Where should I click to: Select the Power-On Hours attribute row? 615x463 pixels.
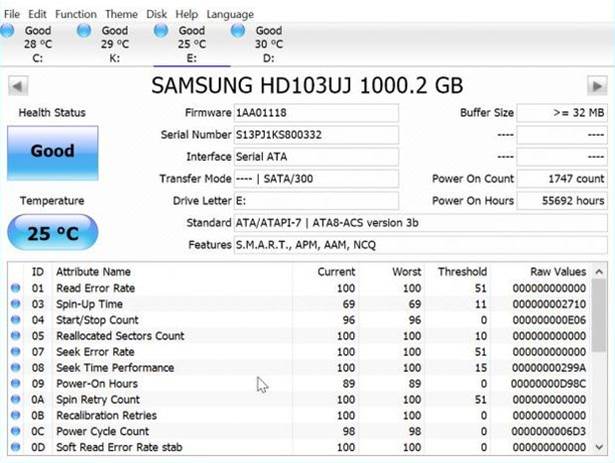click(299, 383)
